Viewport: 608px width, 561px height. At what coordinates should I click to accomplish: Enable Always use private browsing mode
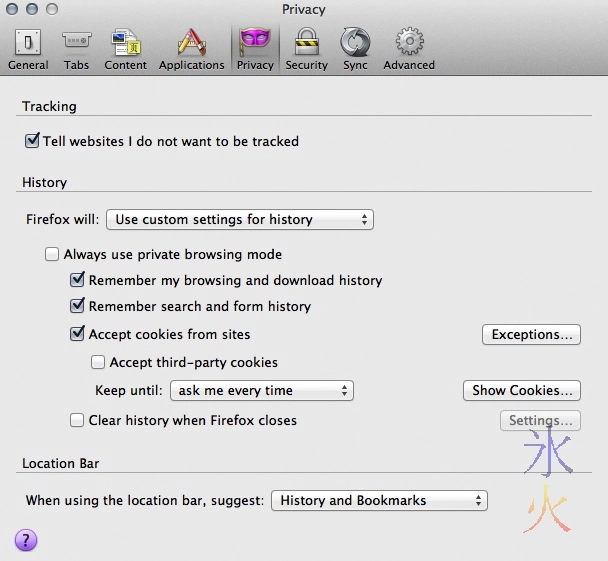pyautogui.click(x=53, y=255)
